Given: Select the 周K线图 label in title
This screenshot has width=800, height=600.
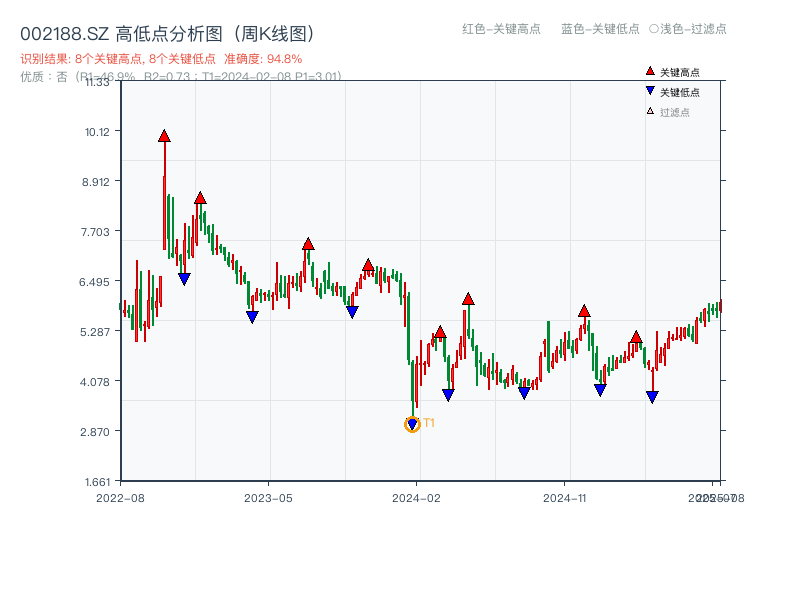Looking at the screenshot, I should (267, 31).
